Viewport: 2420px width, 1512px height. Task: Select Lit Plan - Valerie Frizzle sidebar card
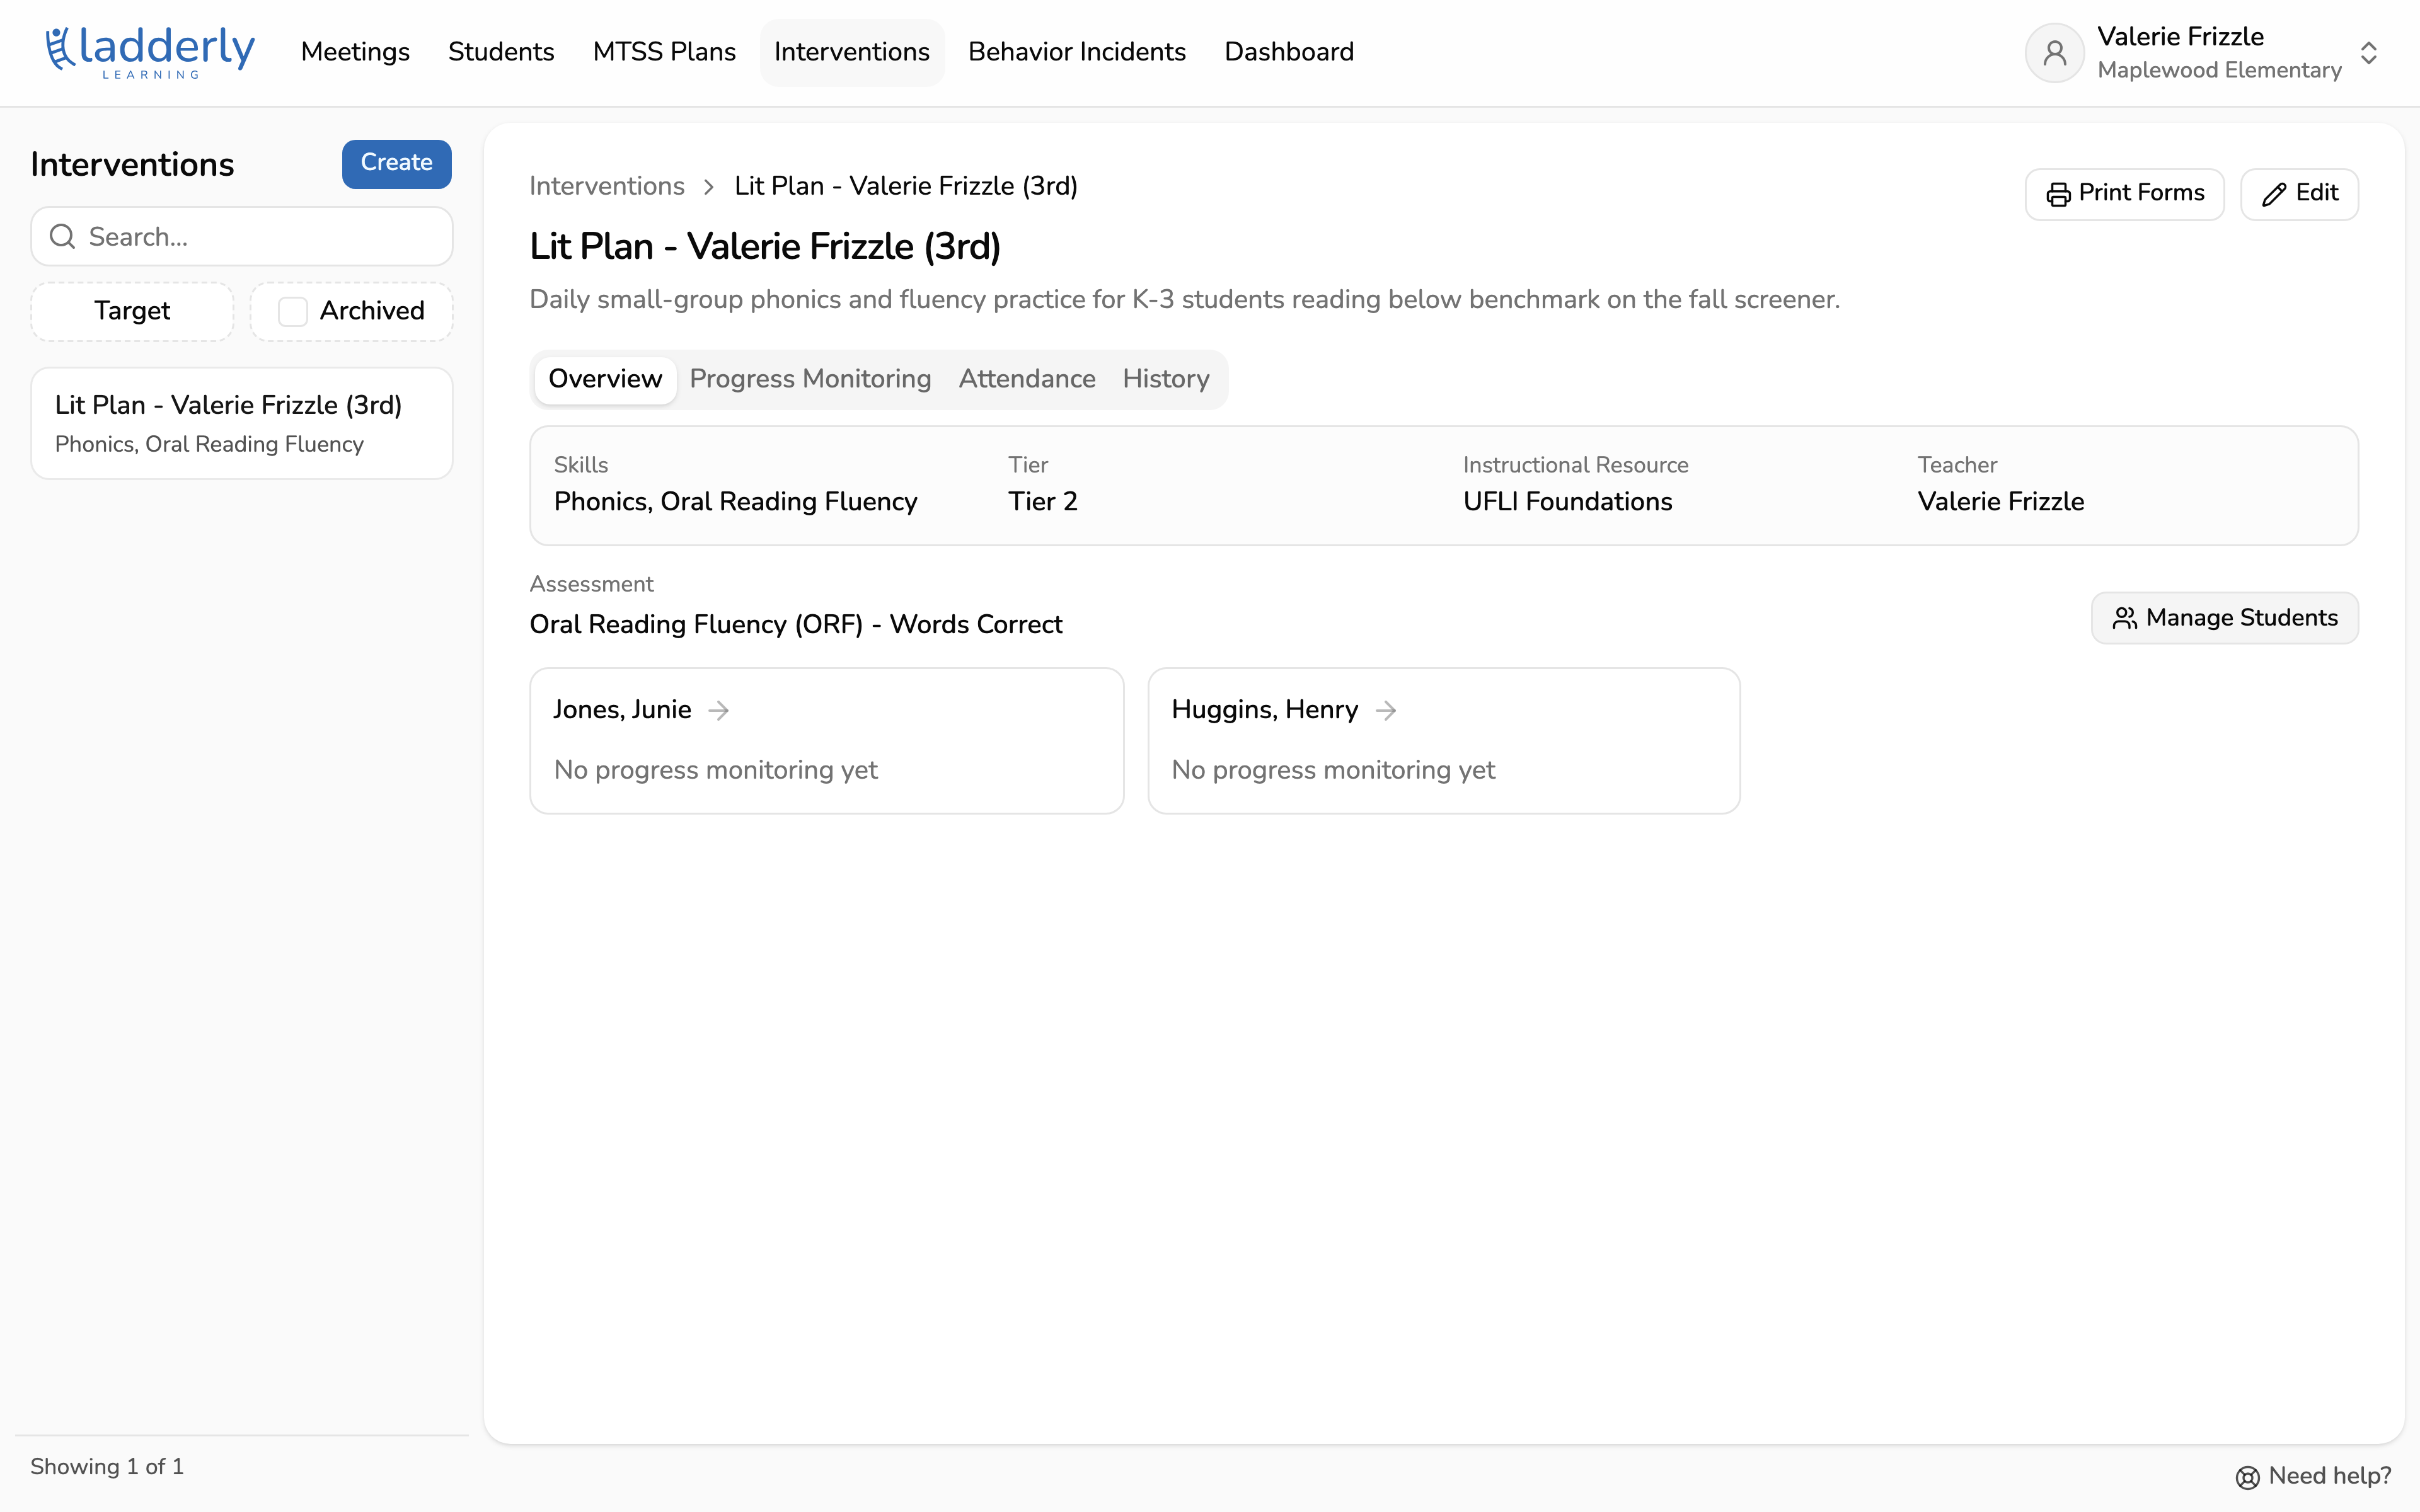[x=242, y=424]
